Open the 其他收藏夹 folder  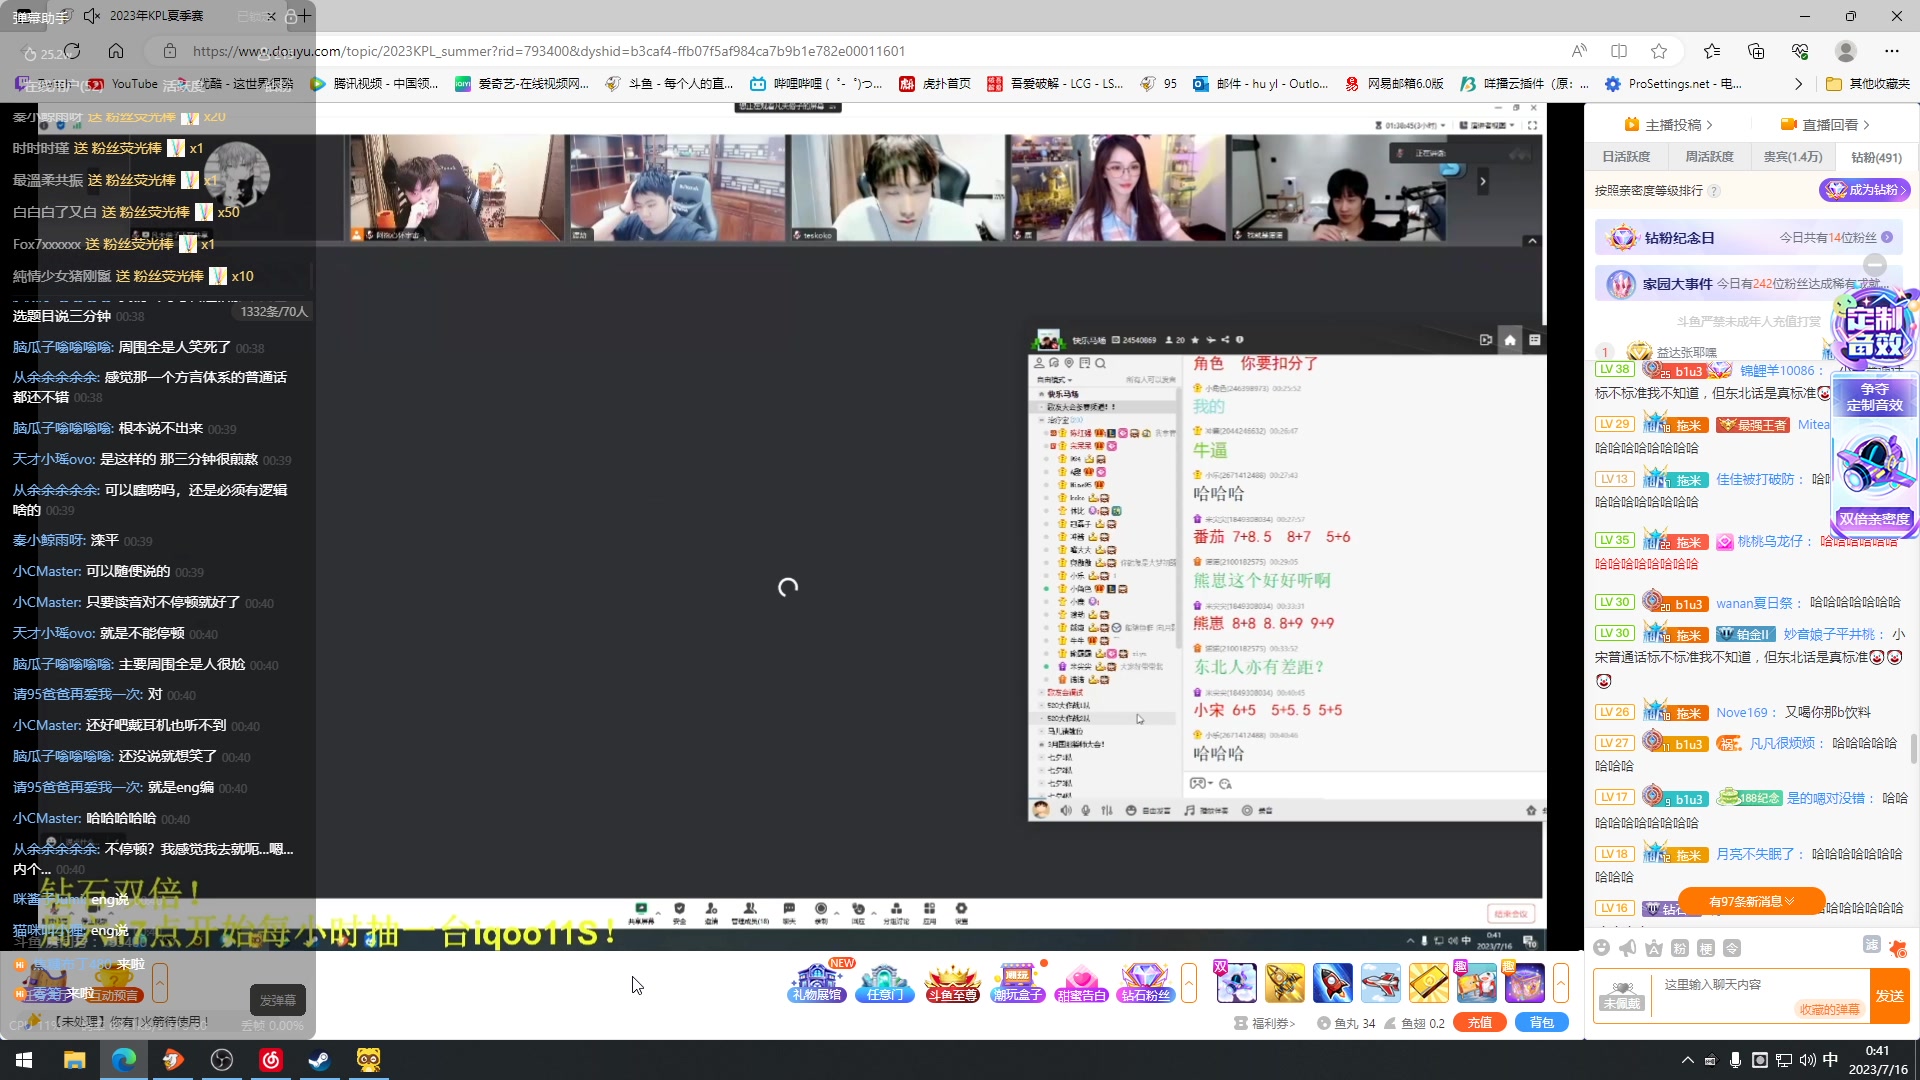click(1868, 84)
